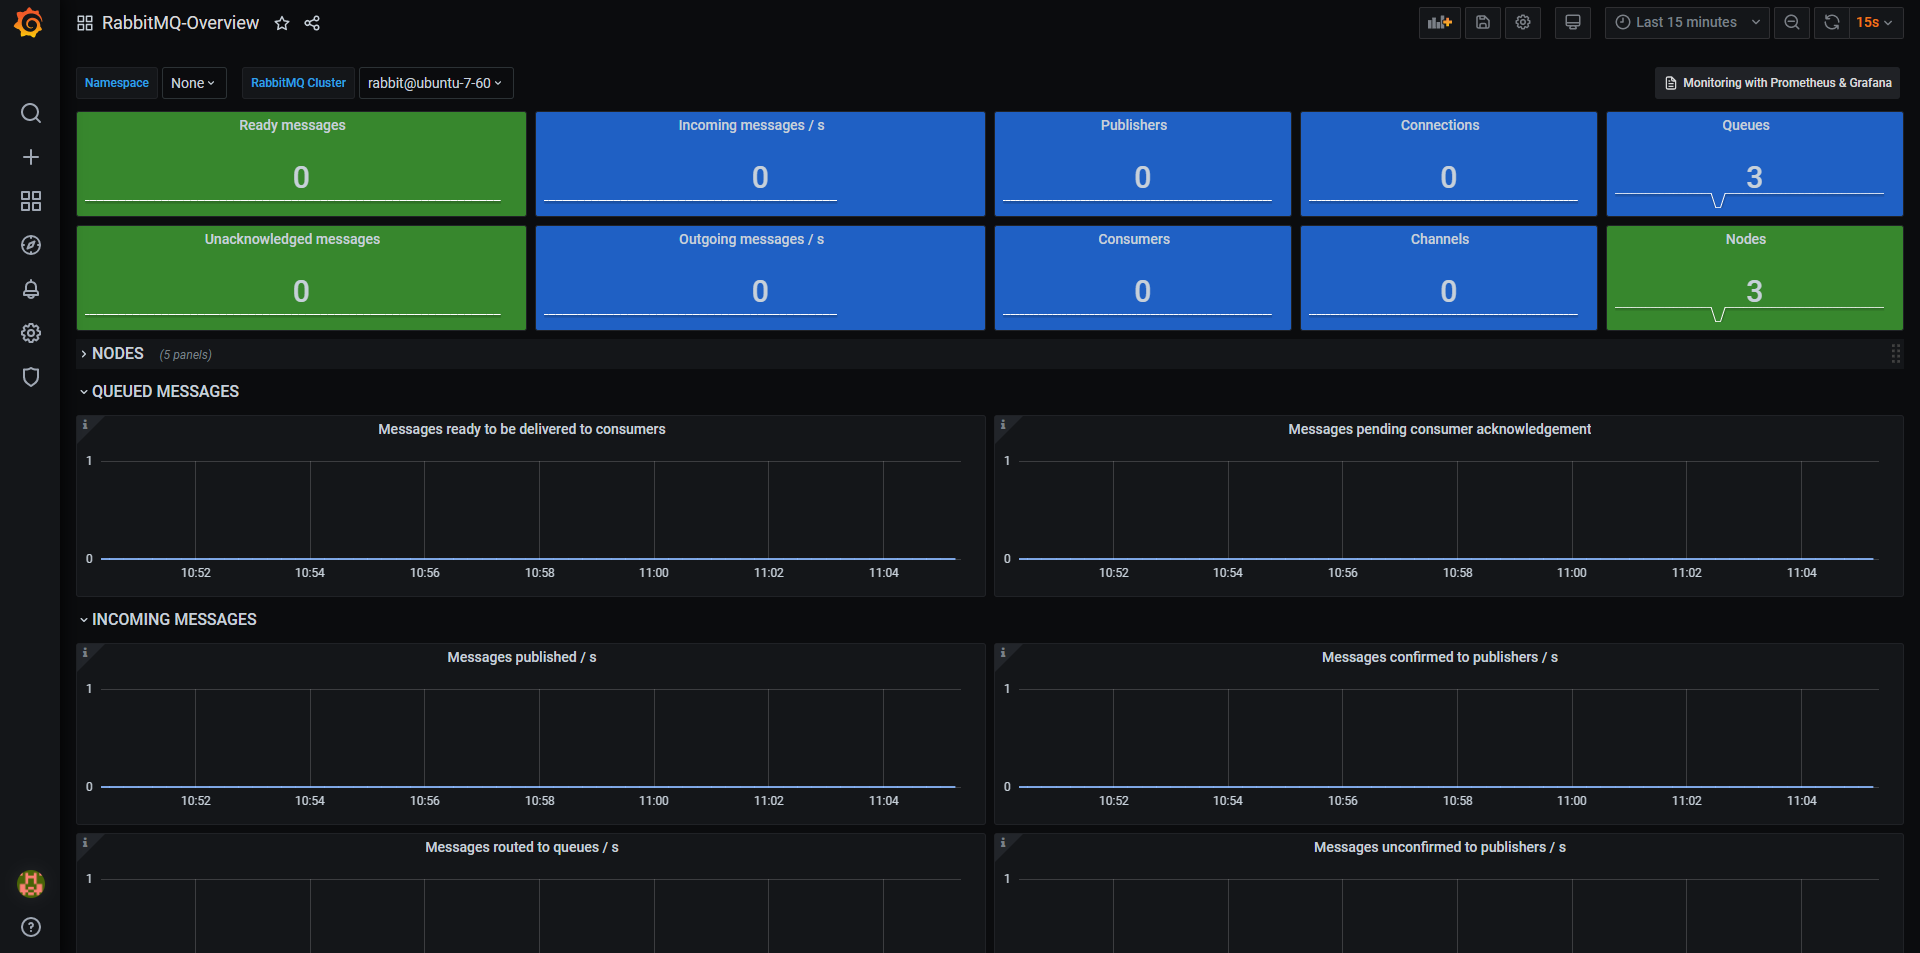
Task: Click the Queues panel title
Action: [x=1745, y=125]
